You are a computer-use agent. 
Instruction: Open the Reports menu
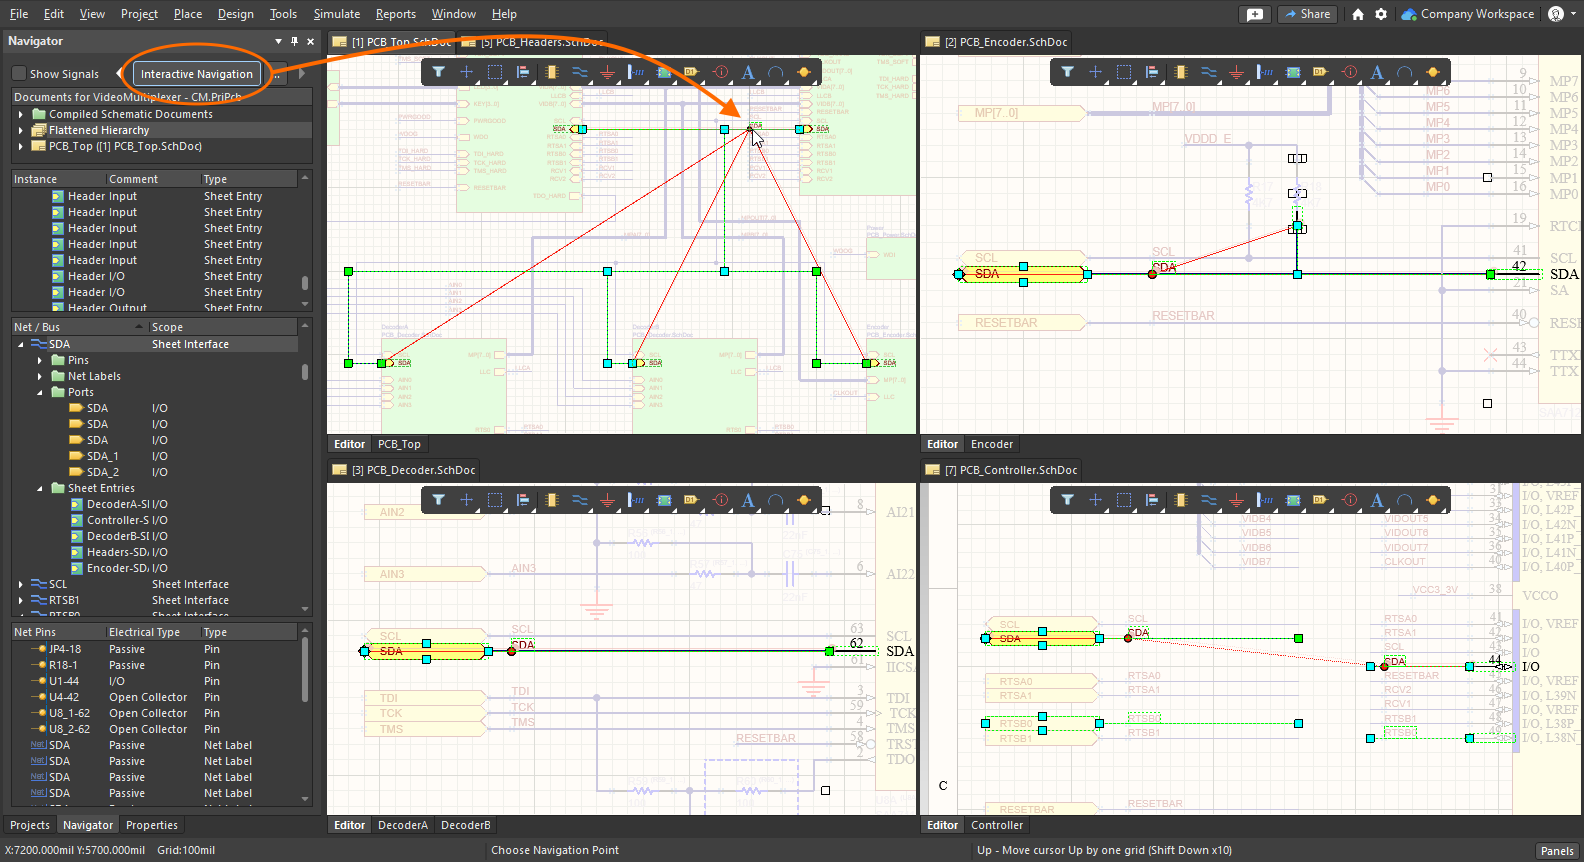point(396,14)
